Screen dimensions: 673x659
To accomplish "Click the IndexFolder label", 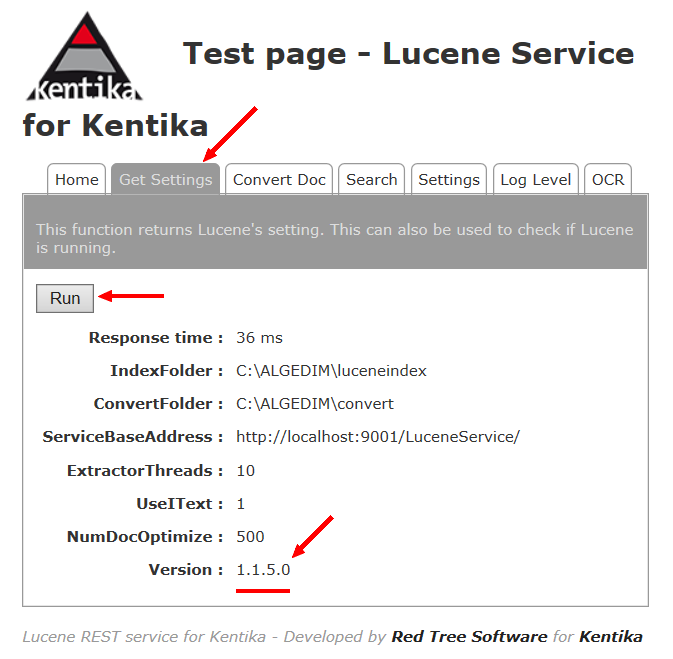I will tap(167, 371).
